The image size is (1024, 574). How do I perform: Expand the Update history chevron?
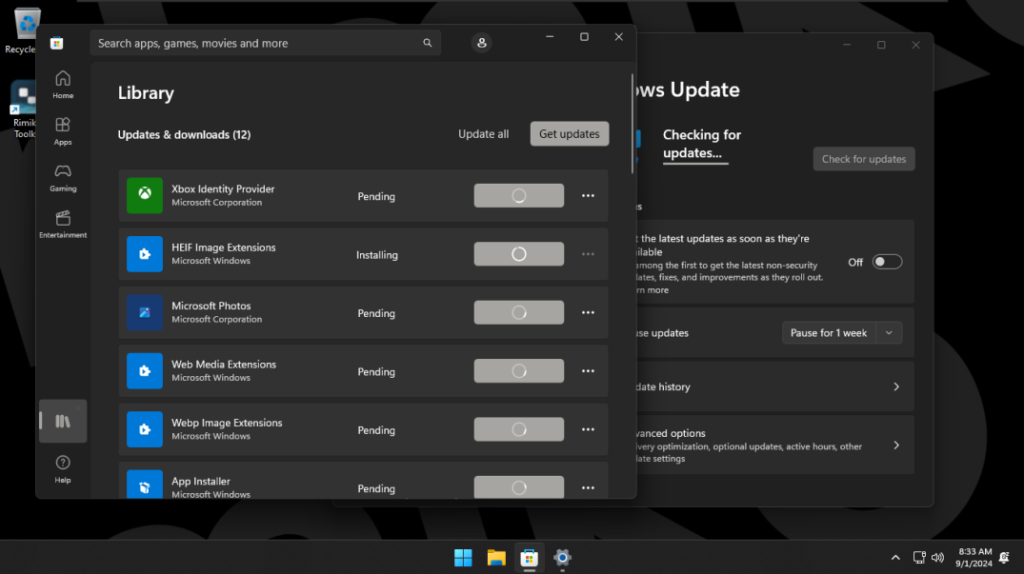point(896,387)
